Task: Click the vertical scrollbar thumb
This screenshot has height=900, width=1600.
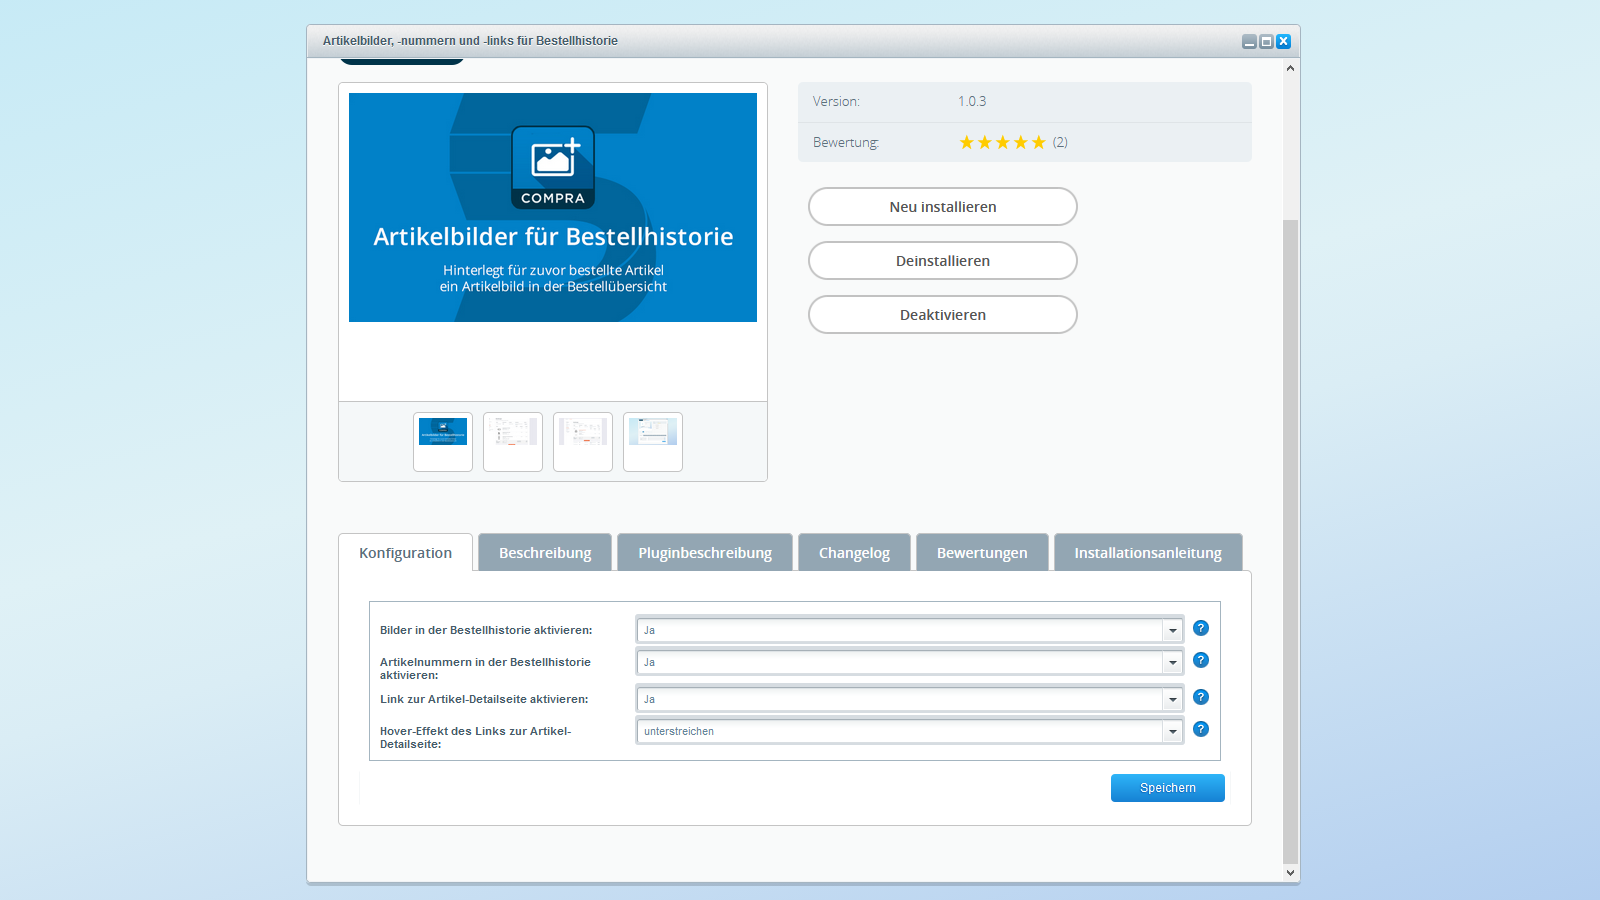Action: pos(1290,540)
